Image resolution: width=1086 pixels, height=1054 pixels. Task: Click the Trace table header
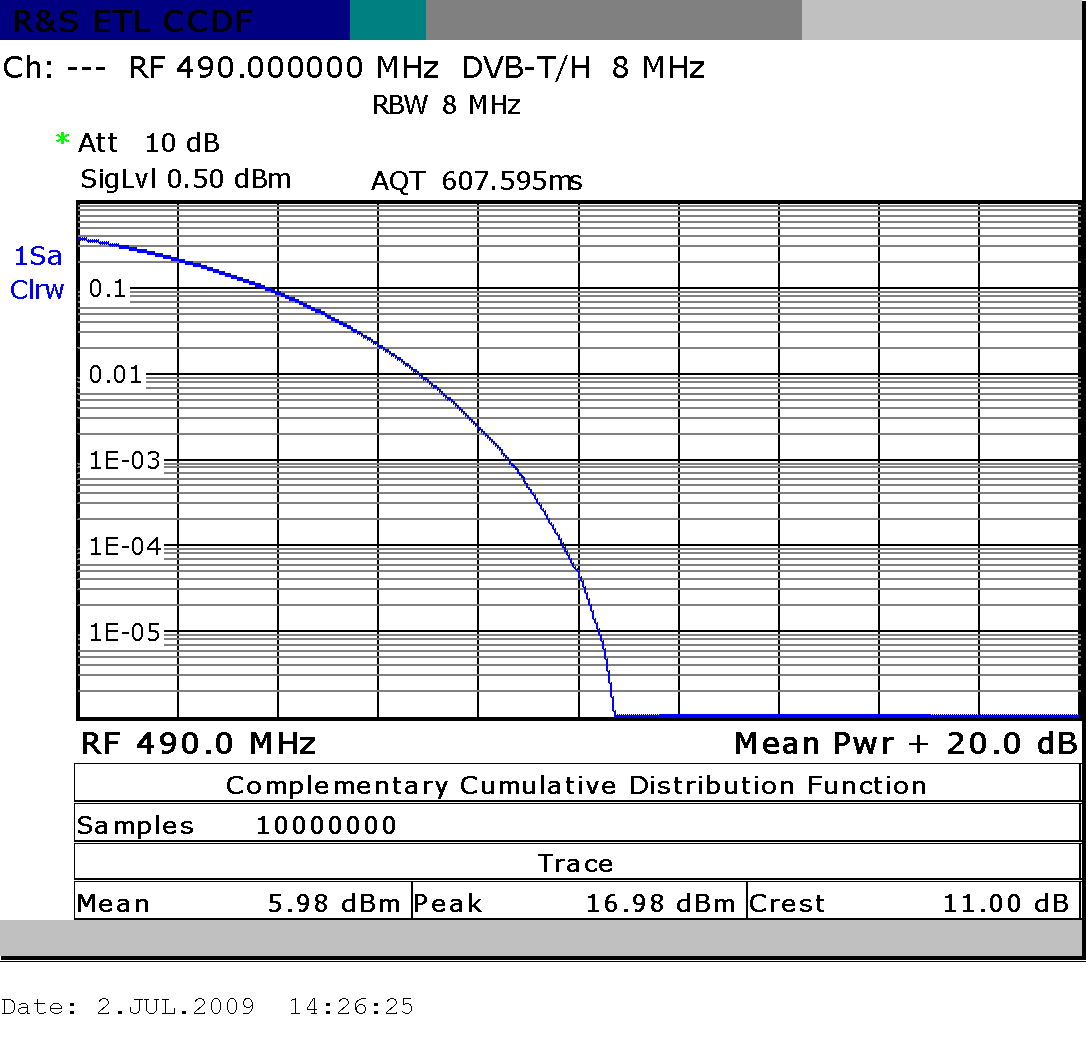click(x=577, y=863)
